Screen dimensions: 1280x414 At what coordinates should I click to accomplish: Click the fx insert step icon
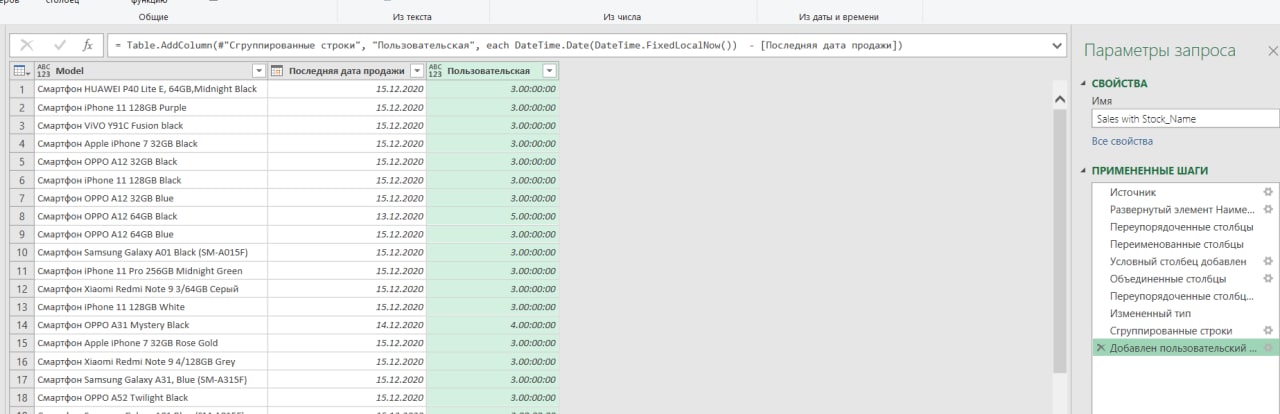point(88,46)
